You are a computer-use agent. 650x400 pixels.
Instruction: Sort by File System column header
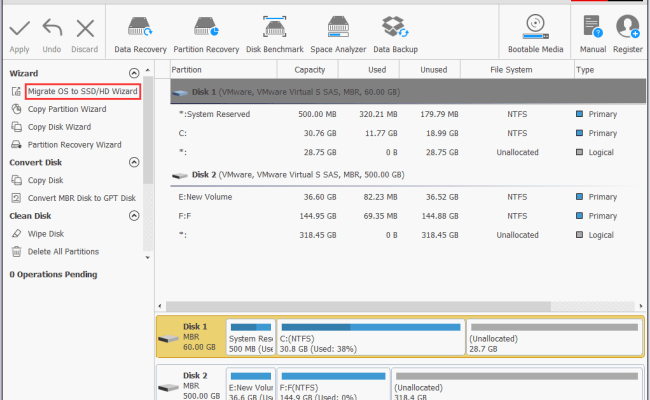click(x=517, y=70)
